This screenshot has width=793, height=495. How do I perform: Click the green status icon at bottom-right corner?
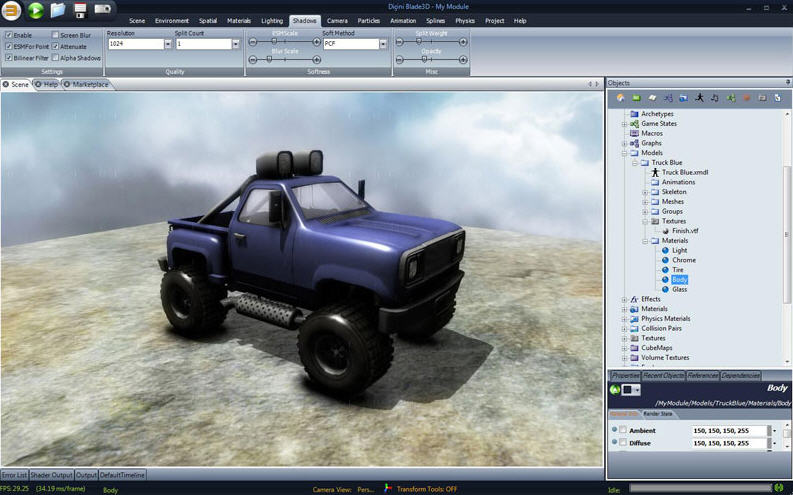click(779, 488)
